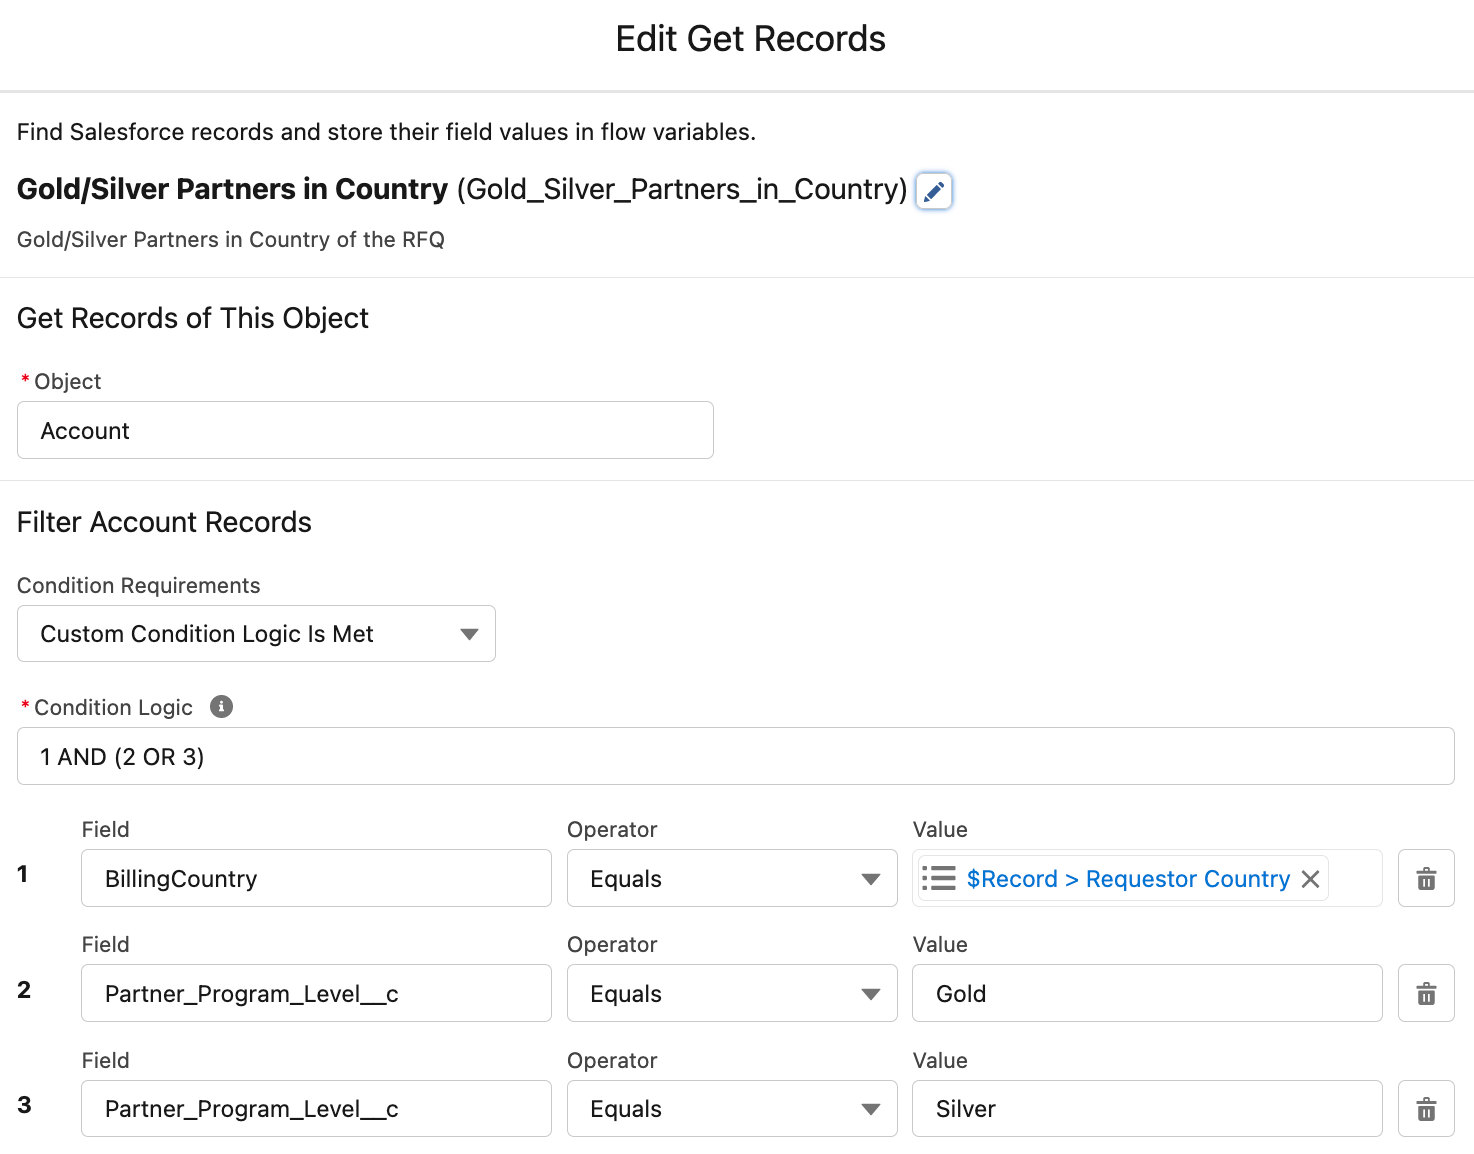Delete condition 1 with trash icon
The width and height of the screenshot is (1474, 1154).
pos(1426,879)
